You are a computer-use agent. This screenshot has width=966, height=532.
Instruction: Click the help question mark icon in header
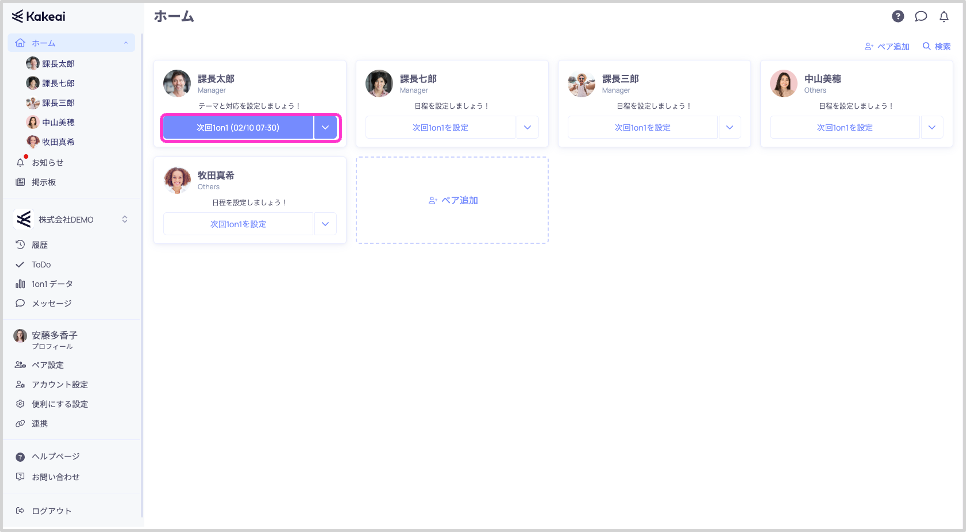coord(897,16)
